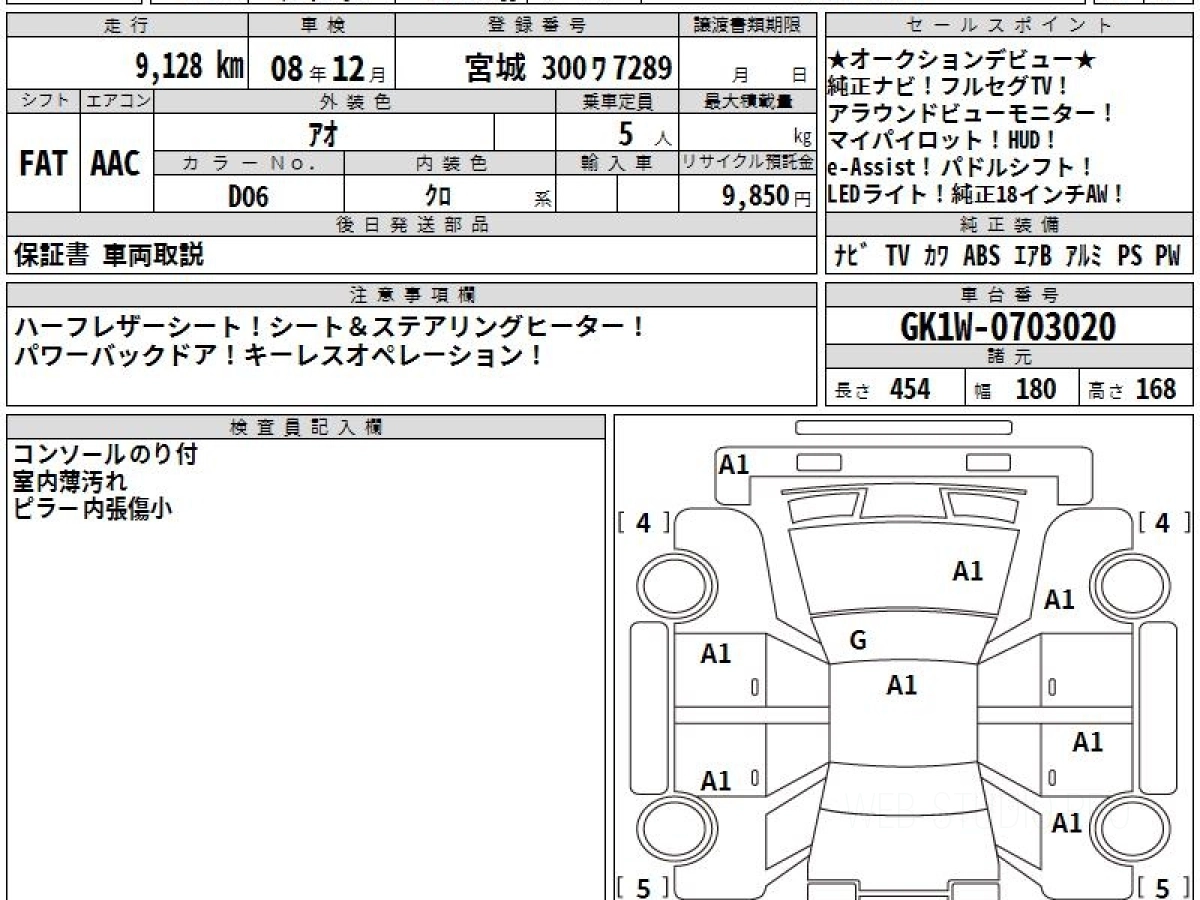Image resolution: width=1200 pixels, height=900 pixels.
Task: Click the 譲渡書類期限 header
Action: 748,26
